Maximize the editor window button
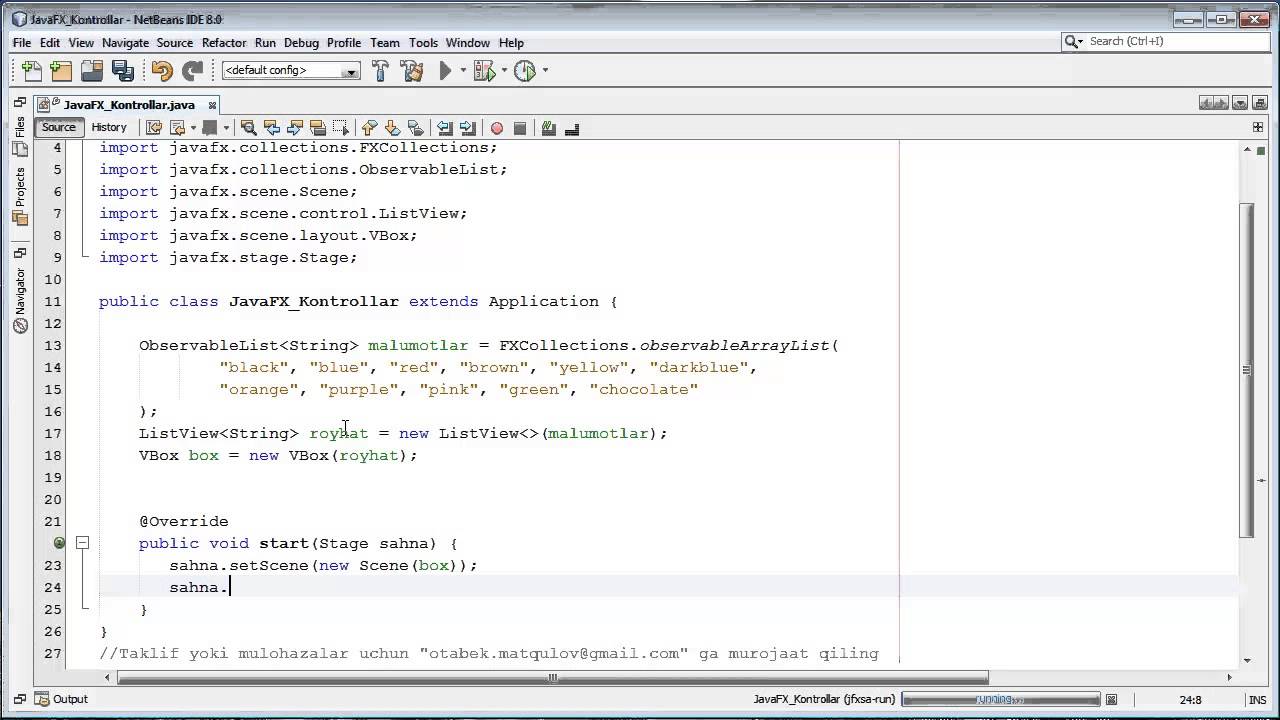 1258,103
